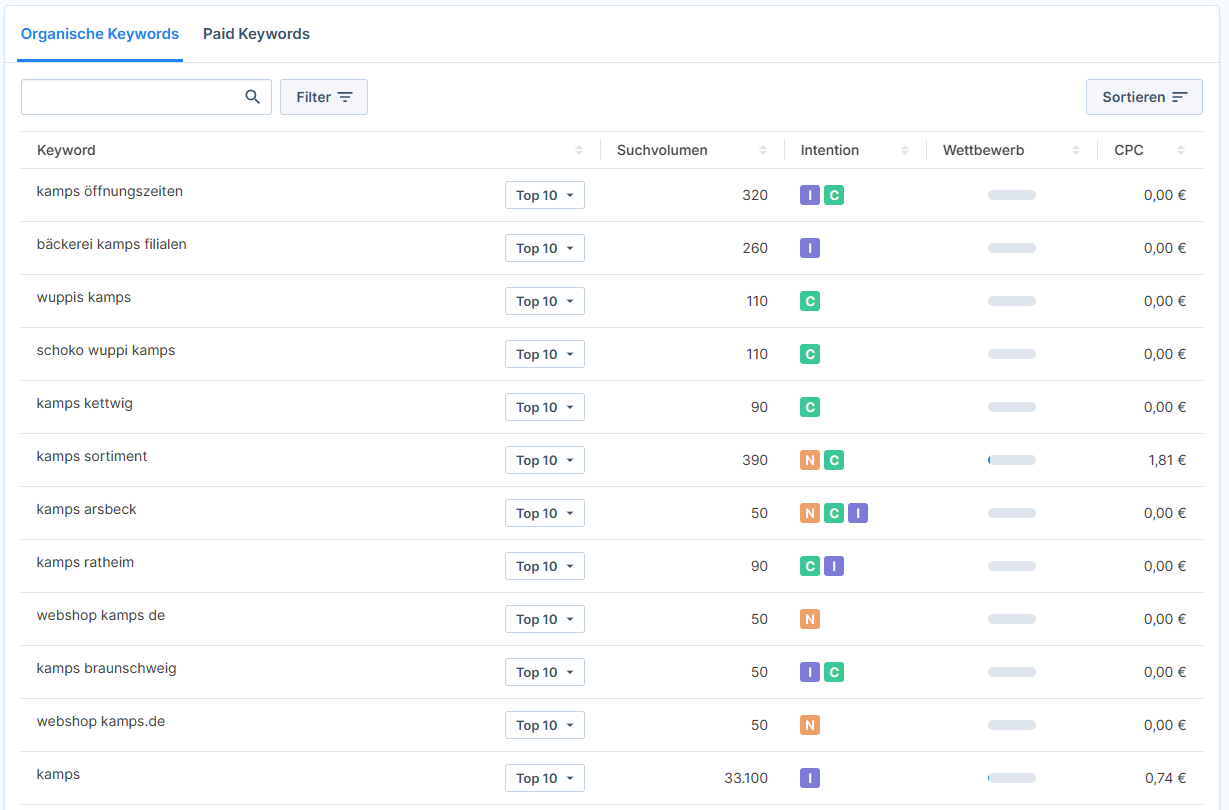Click the C badge for kamps arsbeck
The width and height of the screenshot is (1229, 810).
click(834, 513)
